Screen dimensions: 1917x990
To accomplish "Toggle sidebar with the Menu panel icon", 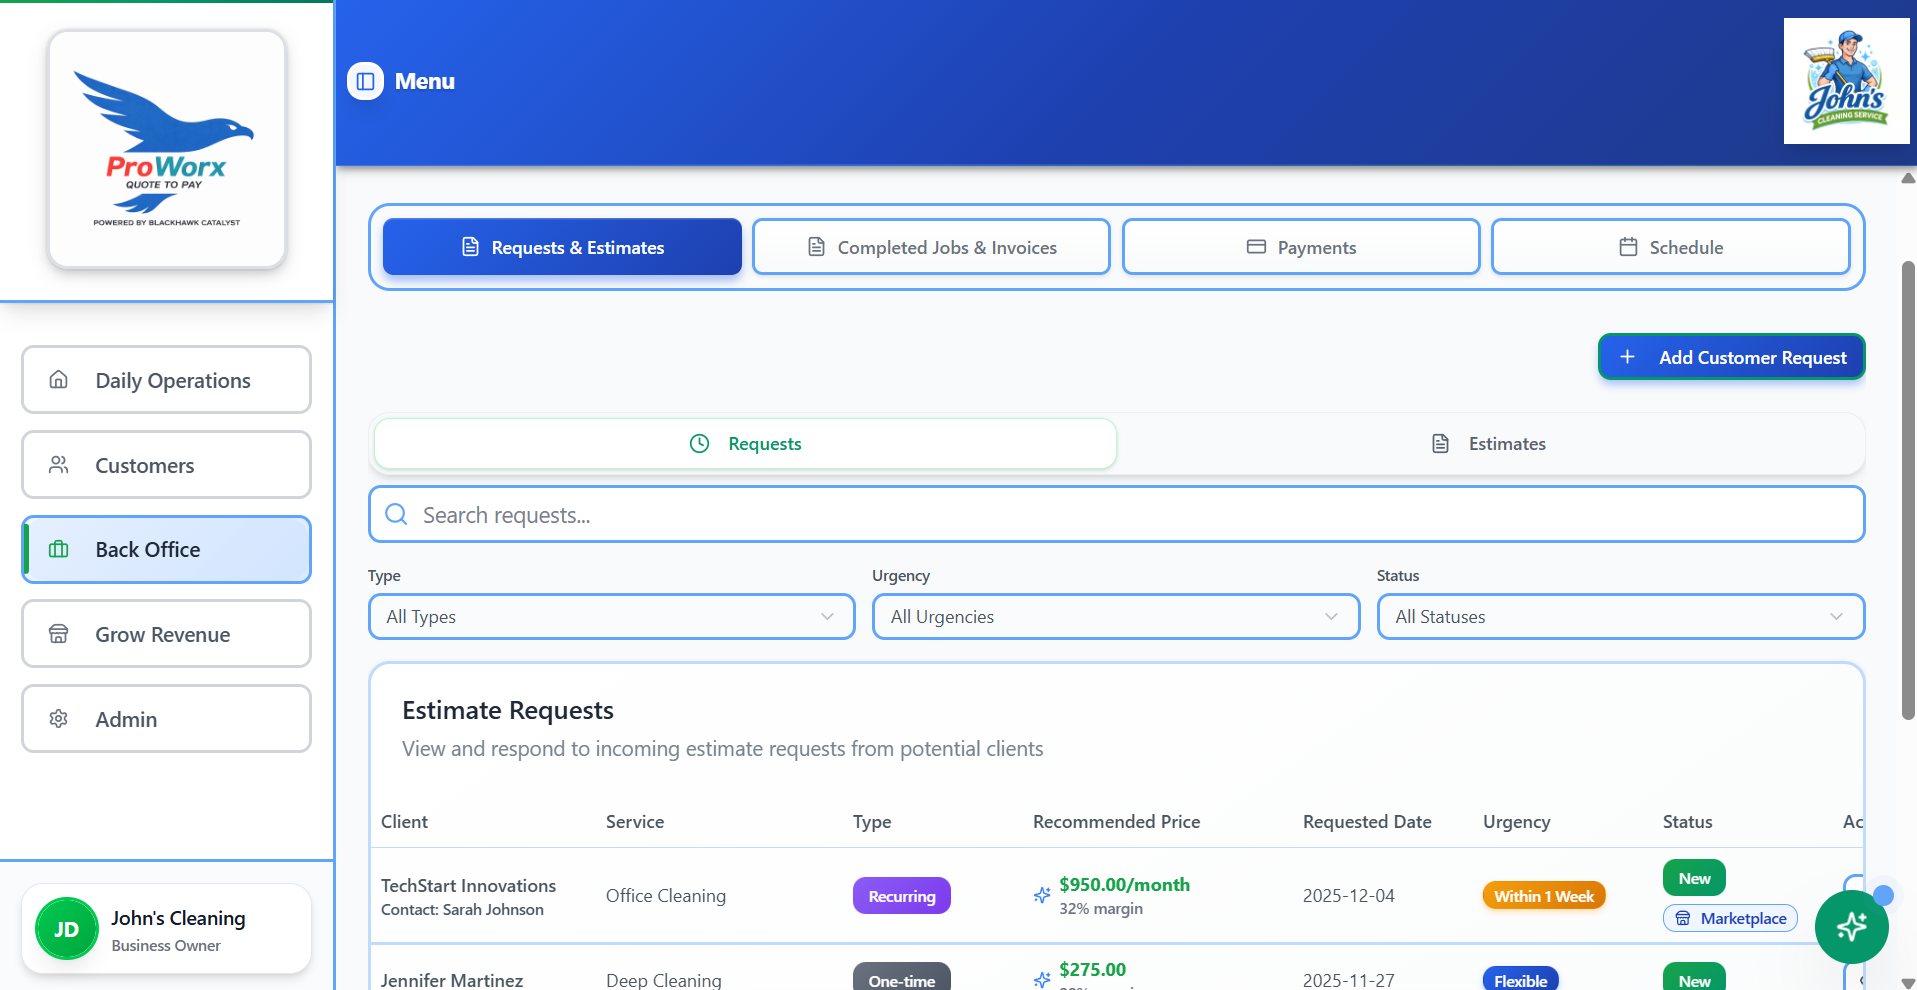I will pos(365,81).
